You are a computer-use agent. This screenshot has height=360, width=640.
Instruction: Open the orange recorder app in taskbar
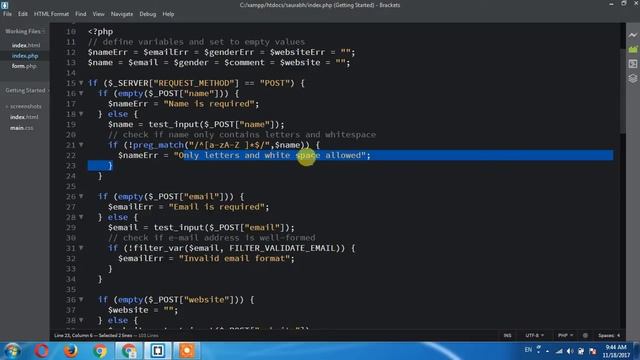coord(187,351)
